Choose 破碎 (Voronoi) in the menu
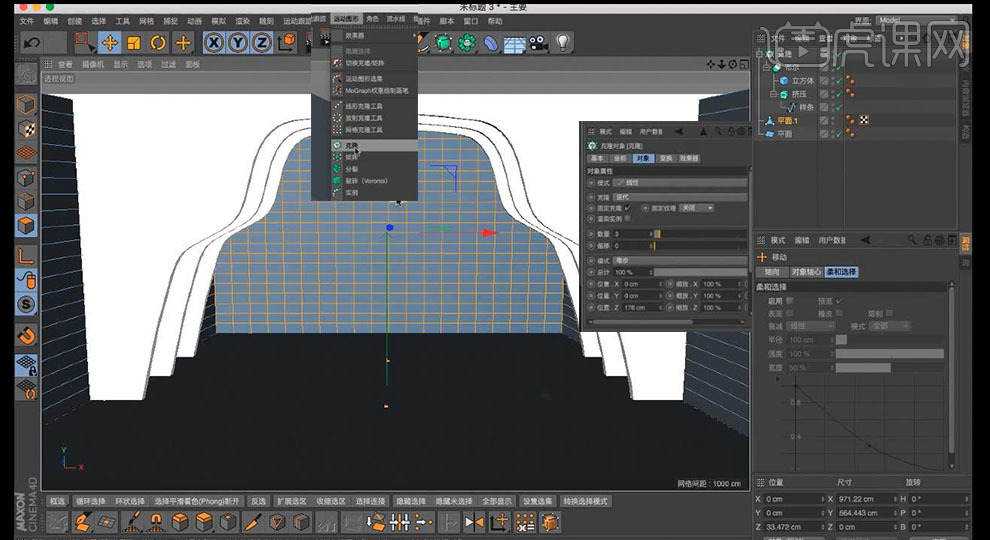Viewport: 990px width, 540px height. [366, 181]
